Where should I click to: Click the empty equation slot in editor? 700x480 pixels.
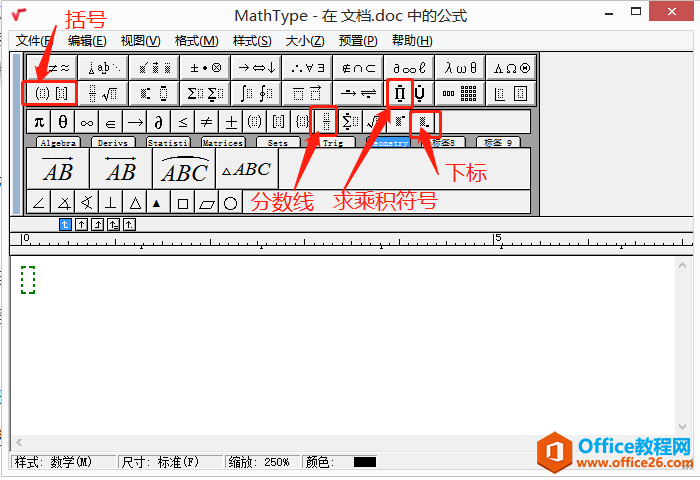coord(28,280)
